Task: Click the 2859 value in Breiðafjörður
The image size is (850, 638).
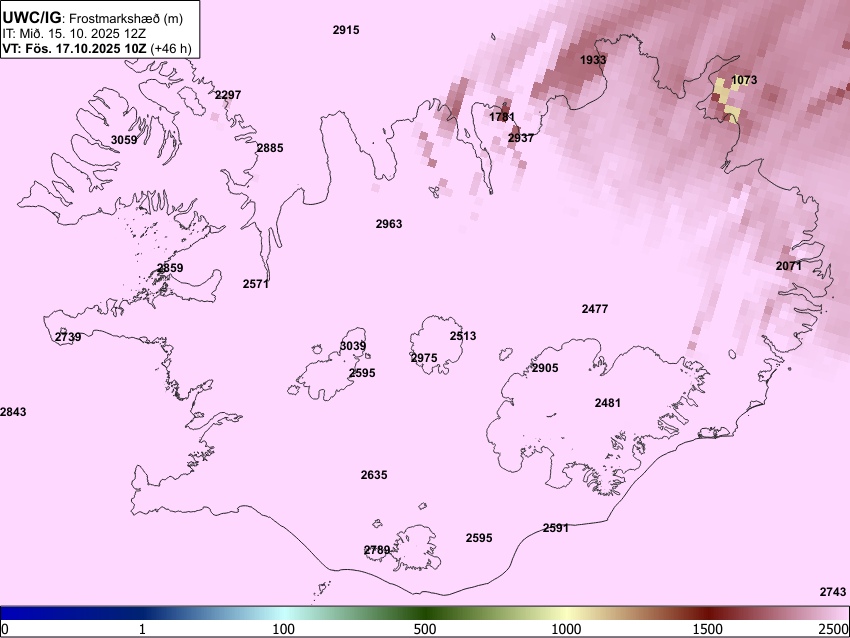Action: click(170, 268)
